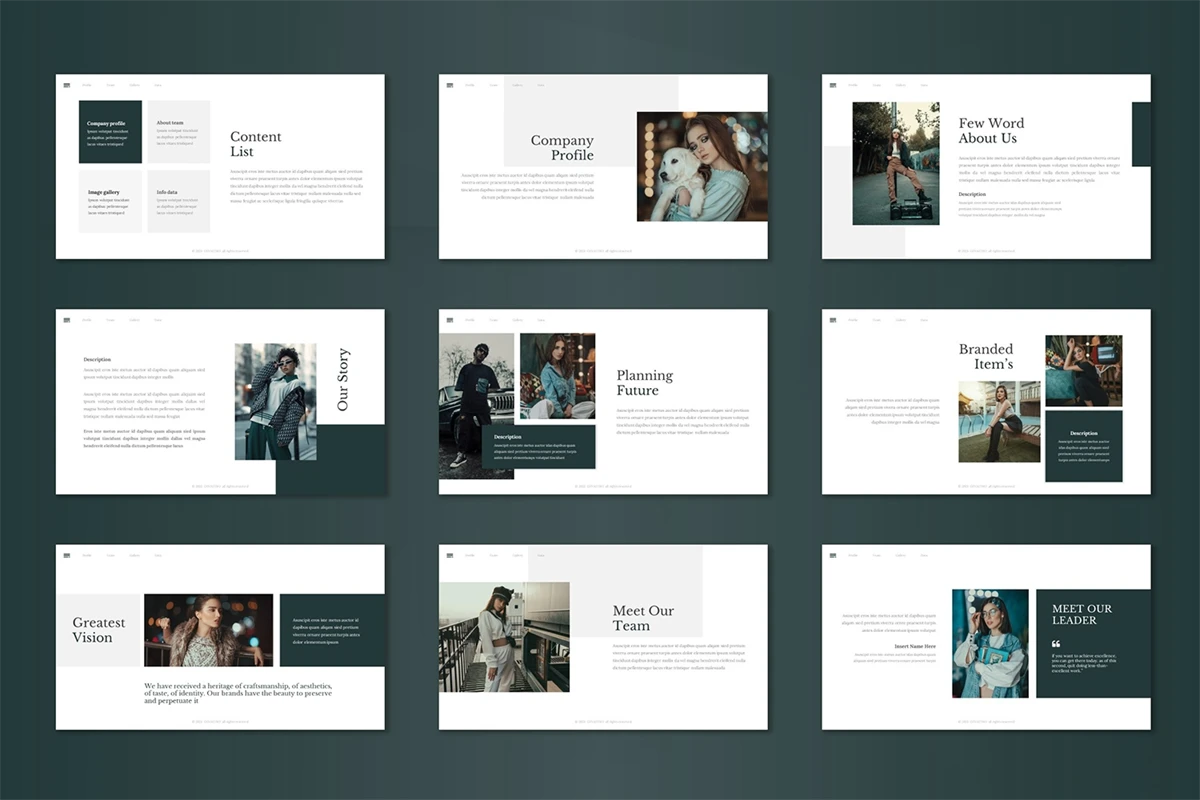1200x800 pixels.
Task: Click the logo icon on Planning Future slide
Action: tap(450, 320)
